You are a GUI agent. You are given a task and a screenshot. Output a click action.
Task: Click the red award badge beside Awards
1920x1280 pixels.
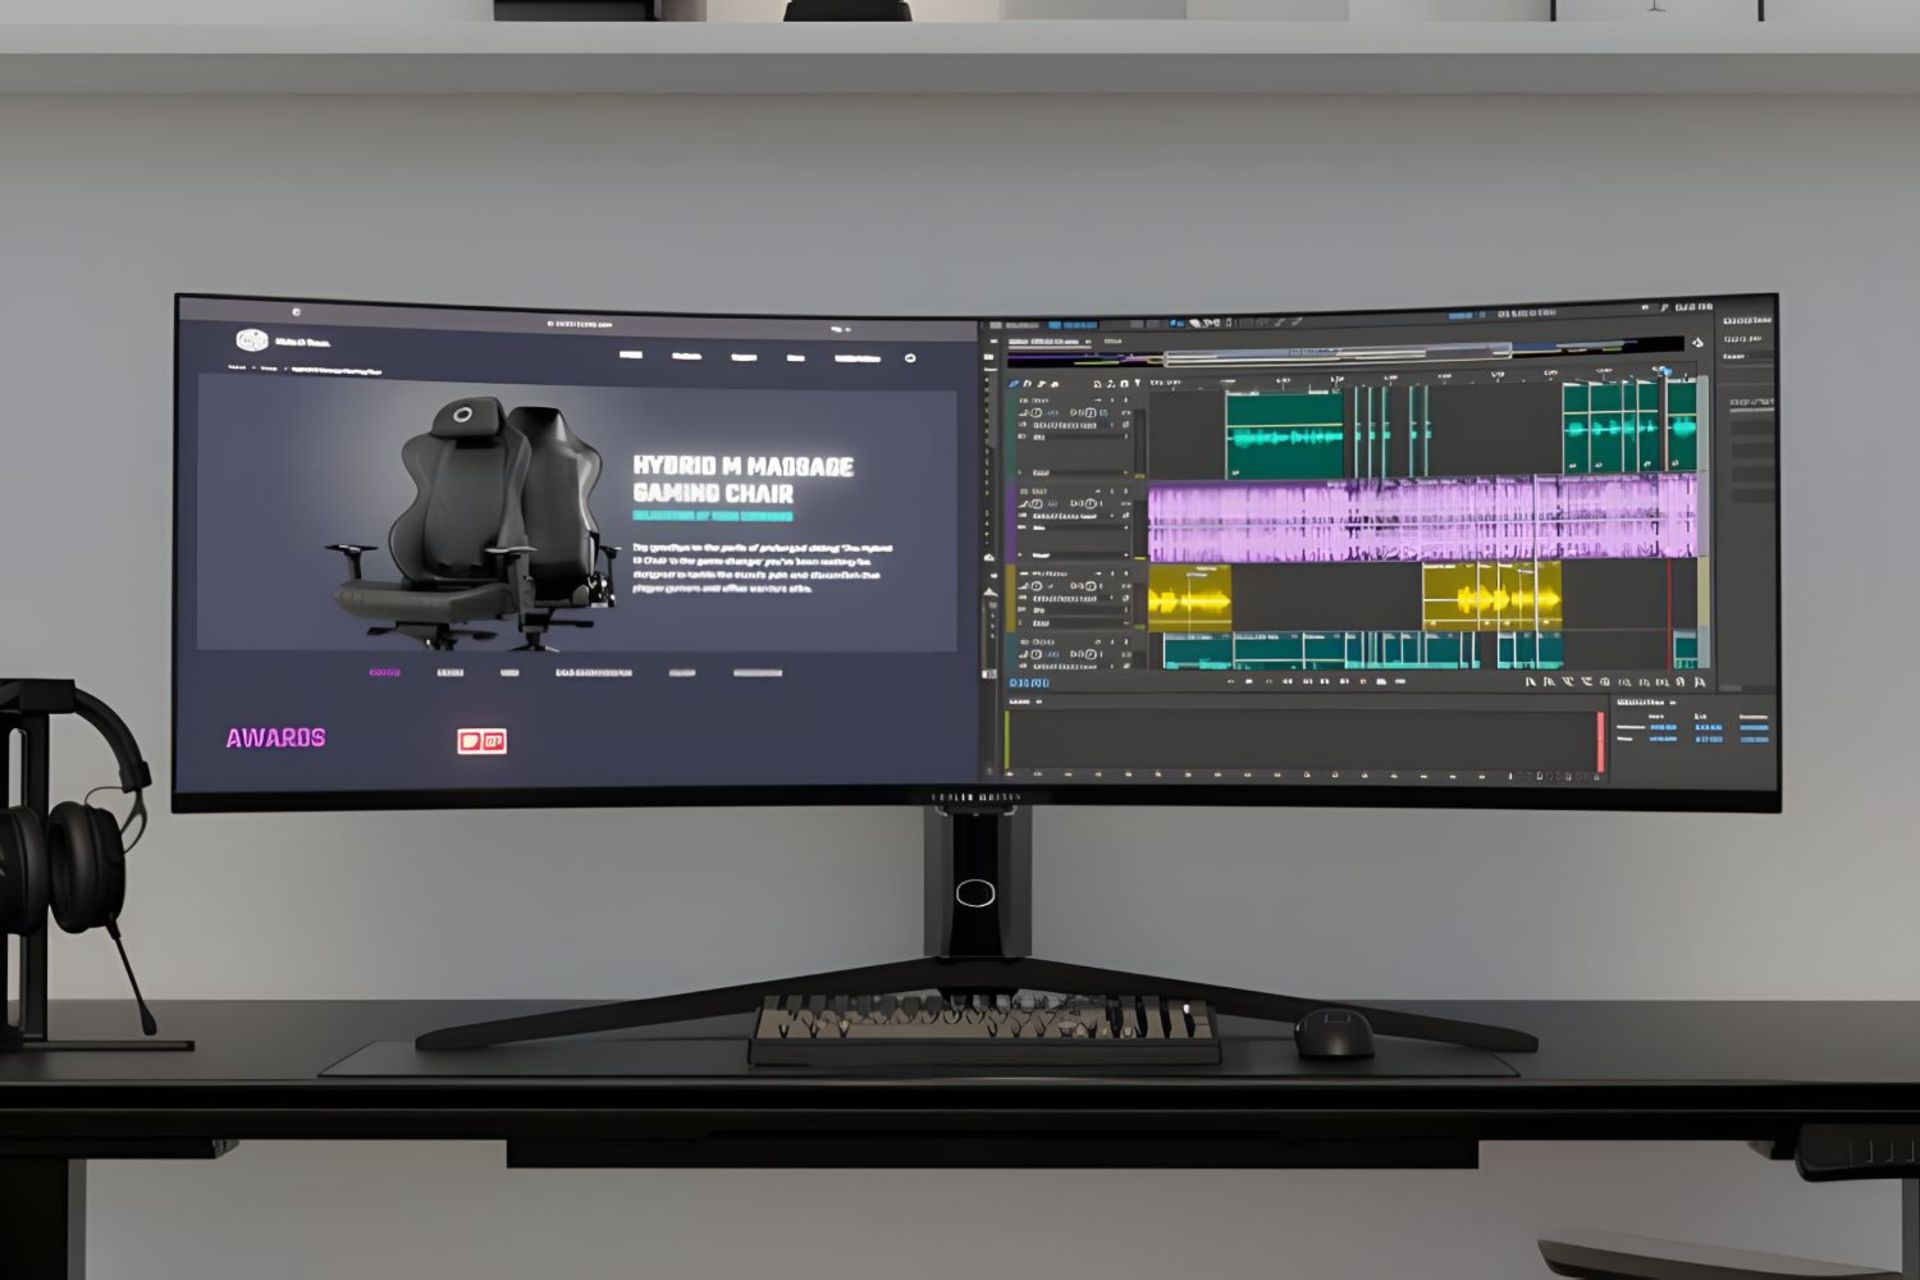tap(481, 741)
